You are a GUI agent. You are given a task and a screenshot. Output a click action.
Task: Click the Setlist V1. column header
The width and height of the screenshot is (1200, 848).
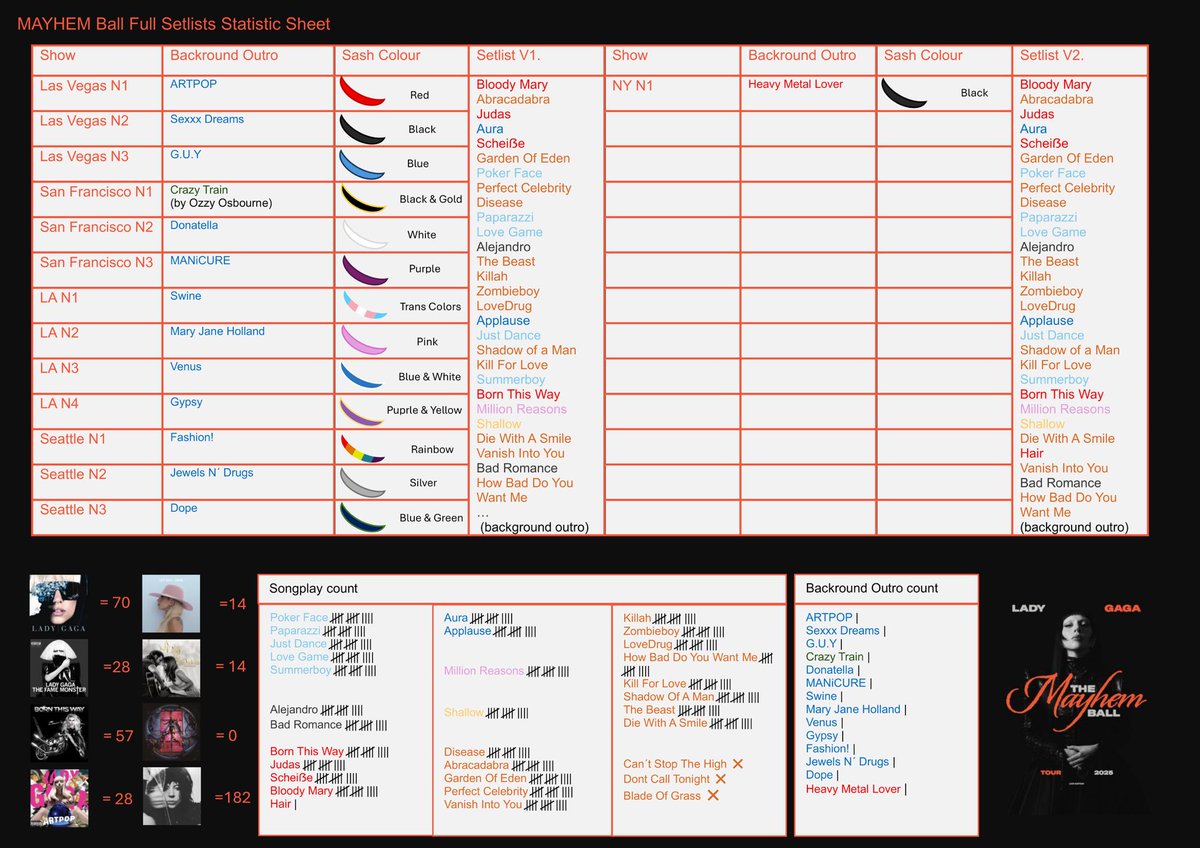coord(535,60)
